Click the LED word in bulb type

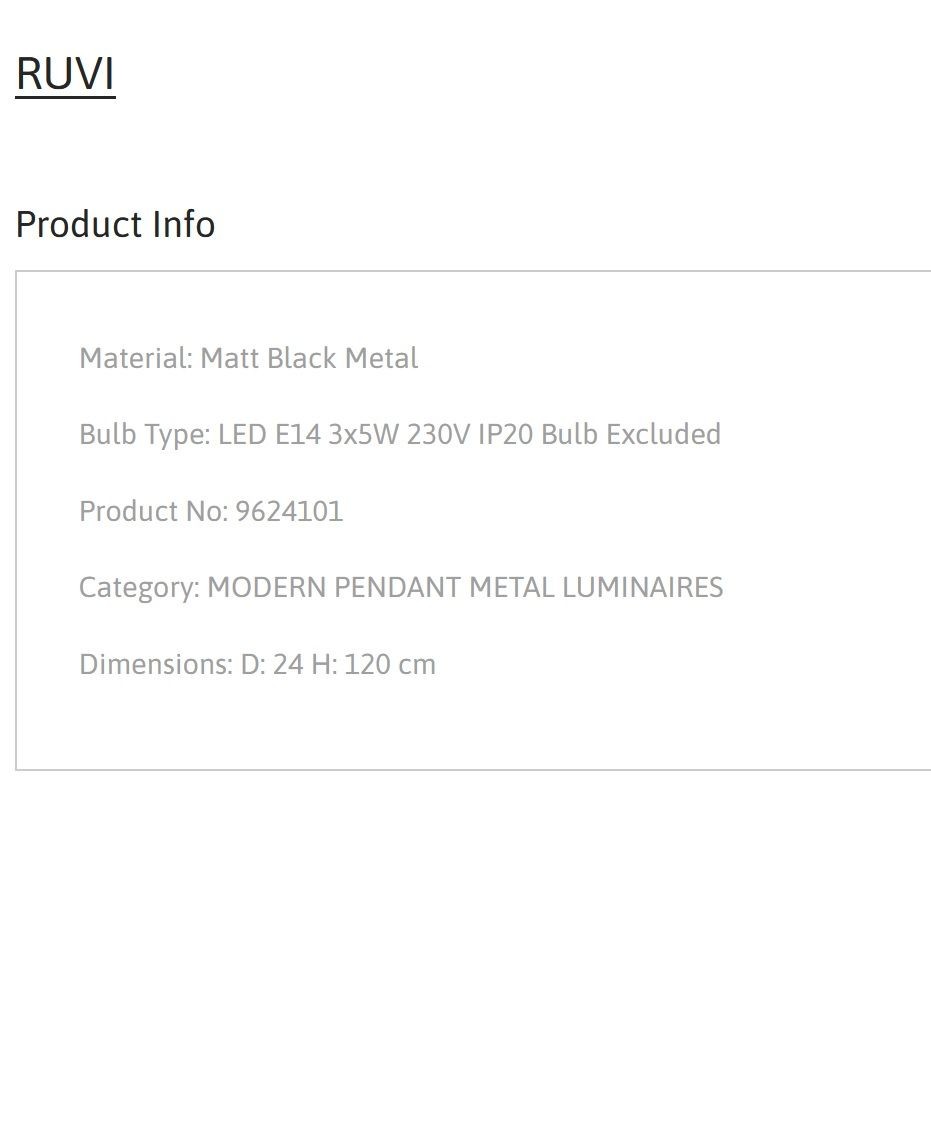[242, 434]
